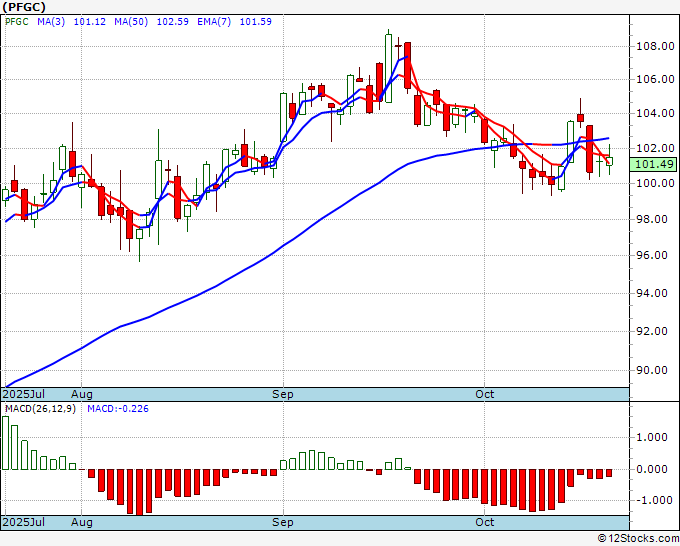Click the current price tag 101.49
The height and width of the screenshot is (546, 680).
(653, 164)
